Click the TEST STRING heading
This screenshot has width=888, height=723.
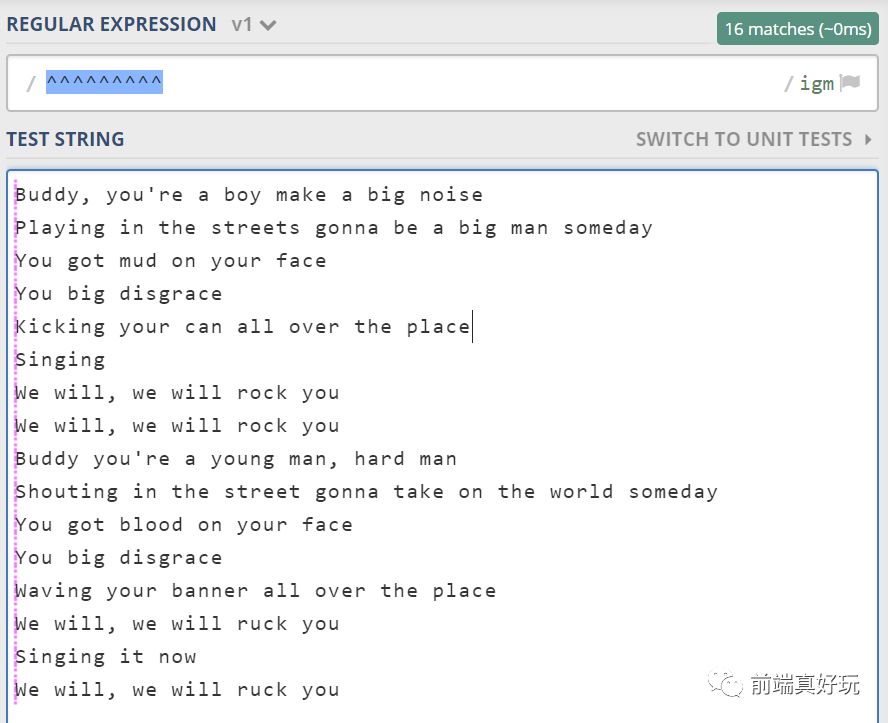coord(66,139)
